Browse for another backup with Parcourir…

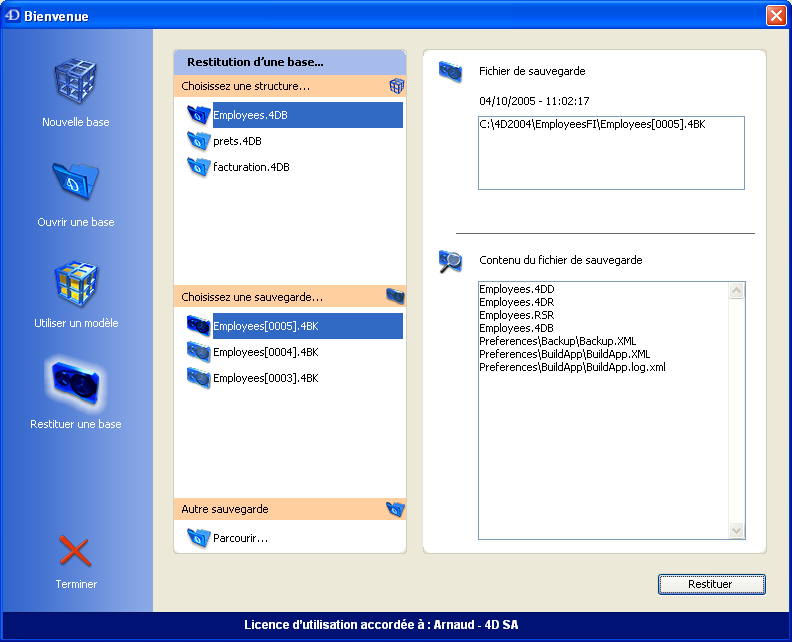tap(240, 538)
